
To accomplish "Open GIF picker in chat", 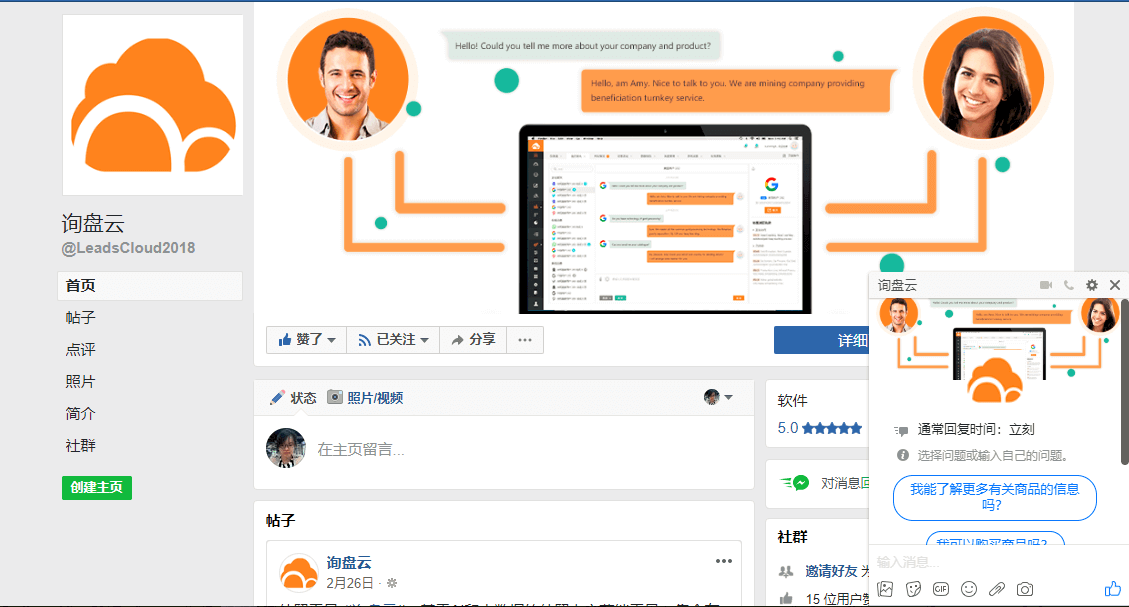I will pyautogui.click(x=940, y=589).
